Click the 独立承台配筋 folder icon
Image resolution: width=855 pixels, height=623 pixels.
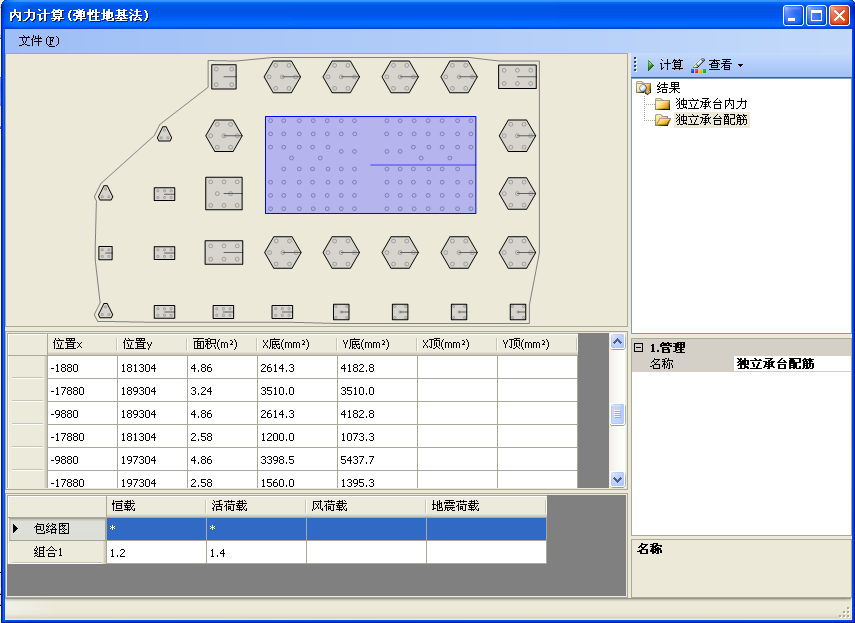click(662, 120)
